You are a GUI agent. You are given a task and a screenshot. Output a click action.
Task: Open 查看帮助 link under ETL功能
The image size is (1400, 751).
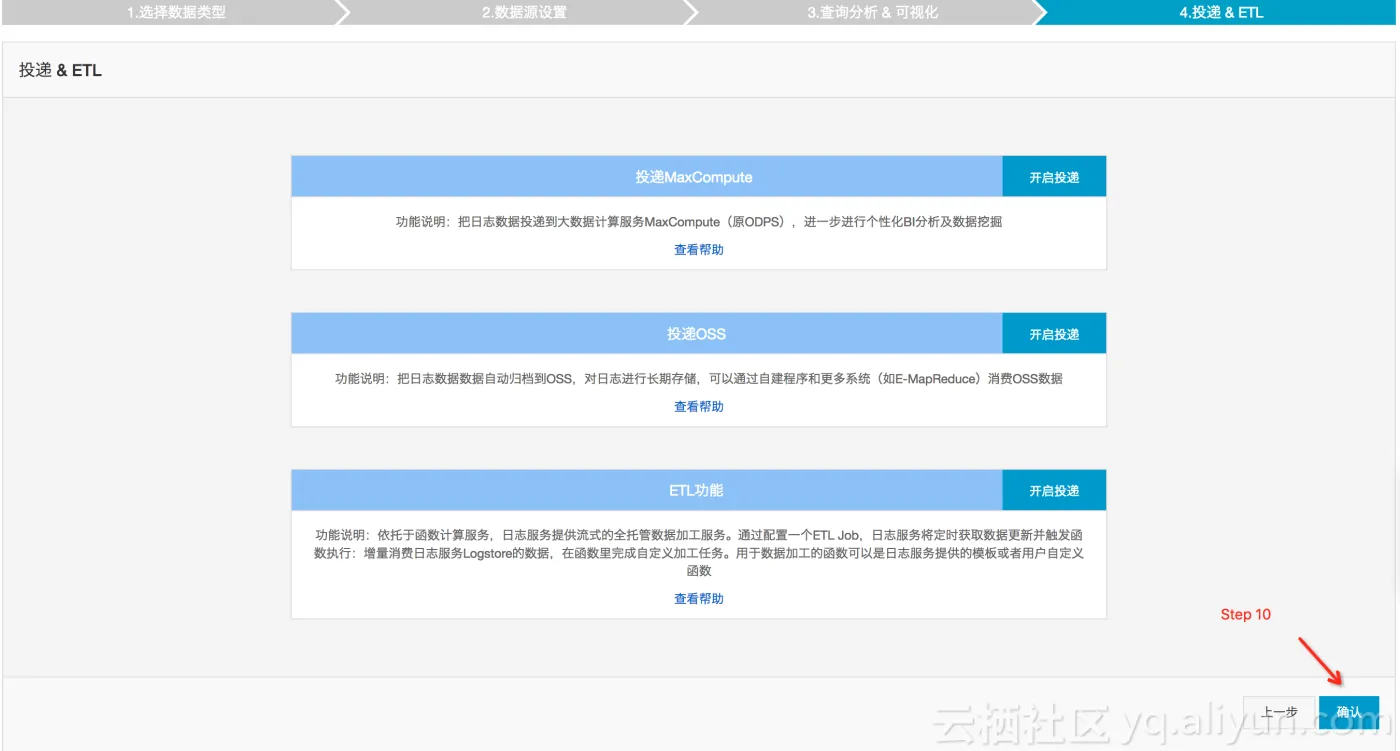pyautogui.click(x=699, y=599)
